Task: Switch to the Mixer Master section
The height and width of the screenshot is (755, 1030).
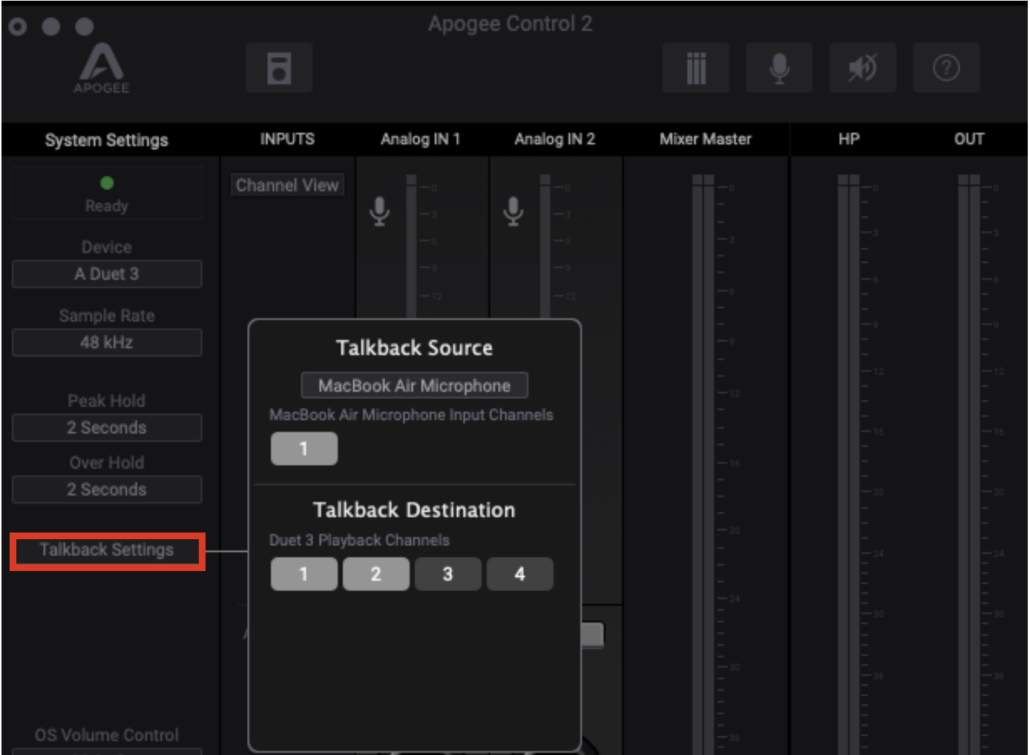Action: [705, 140]
